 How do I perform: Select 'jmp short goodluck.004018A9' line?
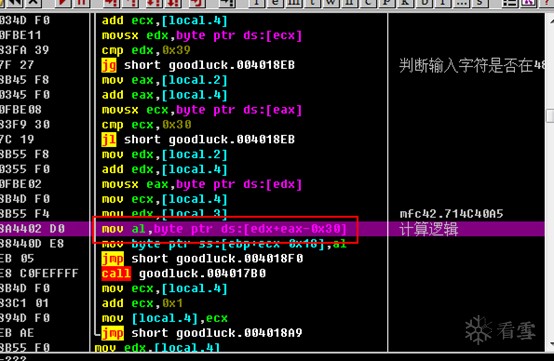click(202, 333)
